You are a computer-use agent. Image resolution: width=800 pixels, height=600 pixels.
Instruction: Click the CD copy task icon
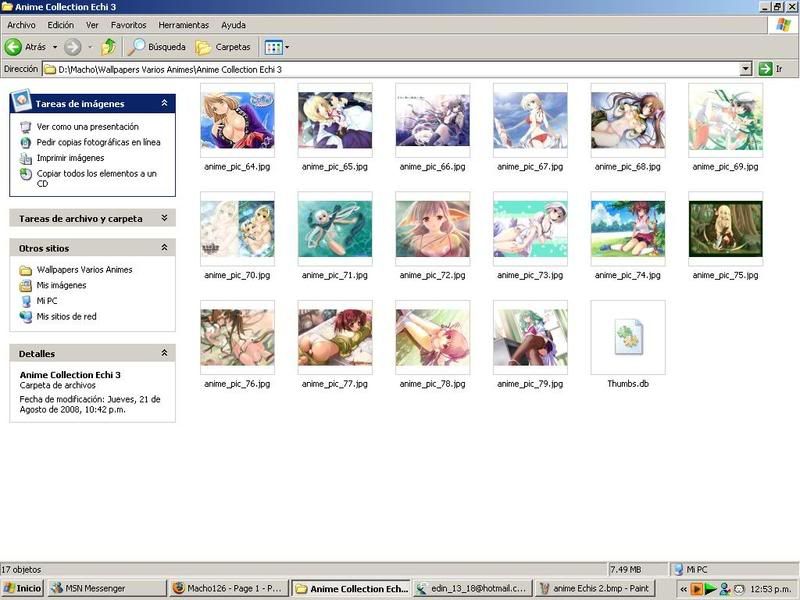click(x=26, y=174)
